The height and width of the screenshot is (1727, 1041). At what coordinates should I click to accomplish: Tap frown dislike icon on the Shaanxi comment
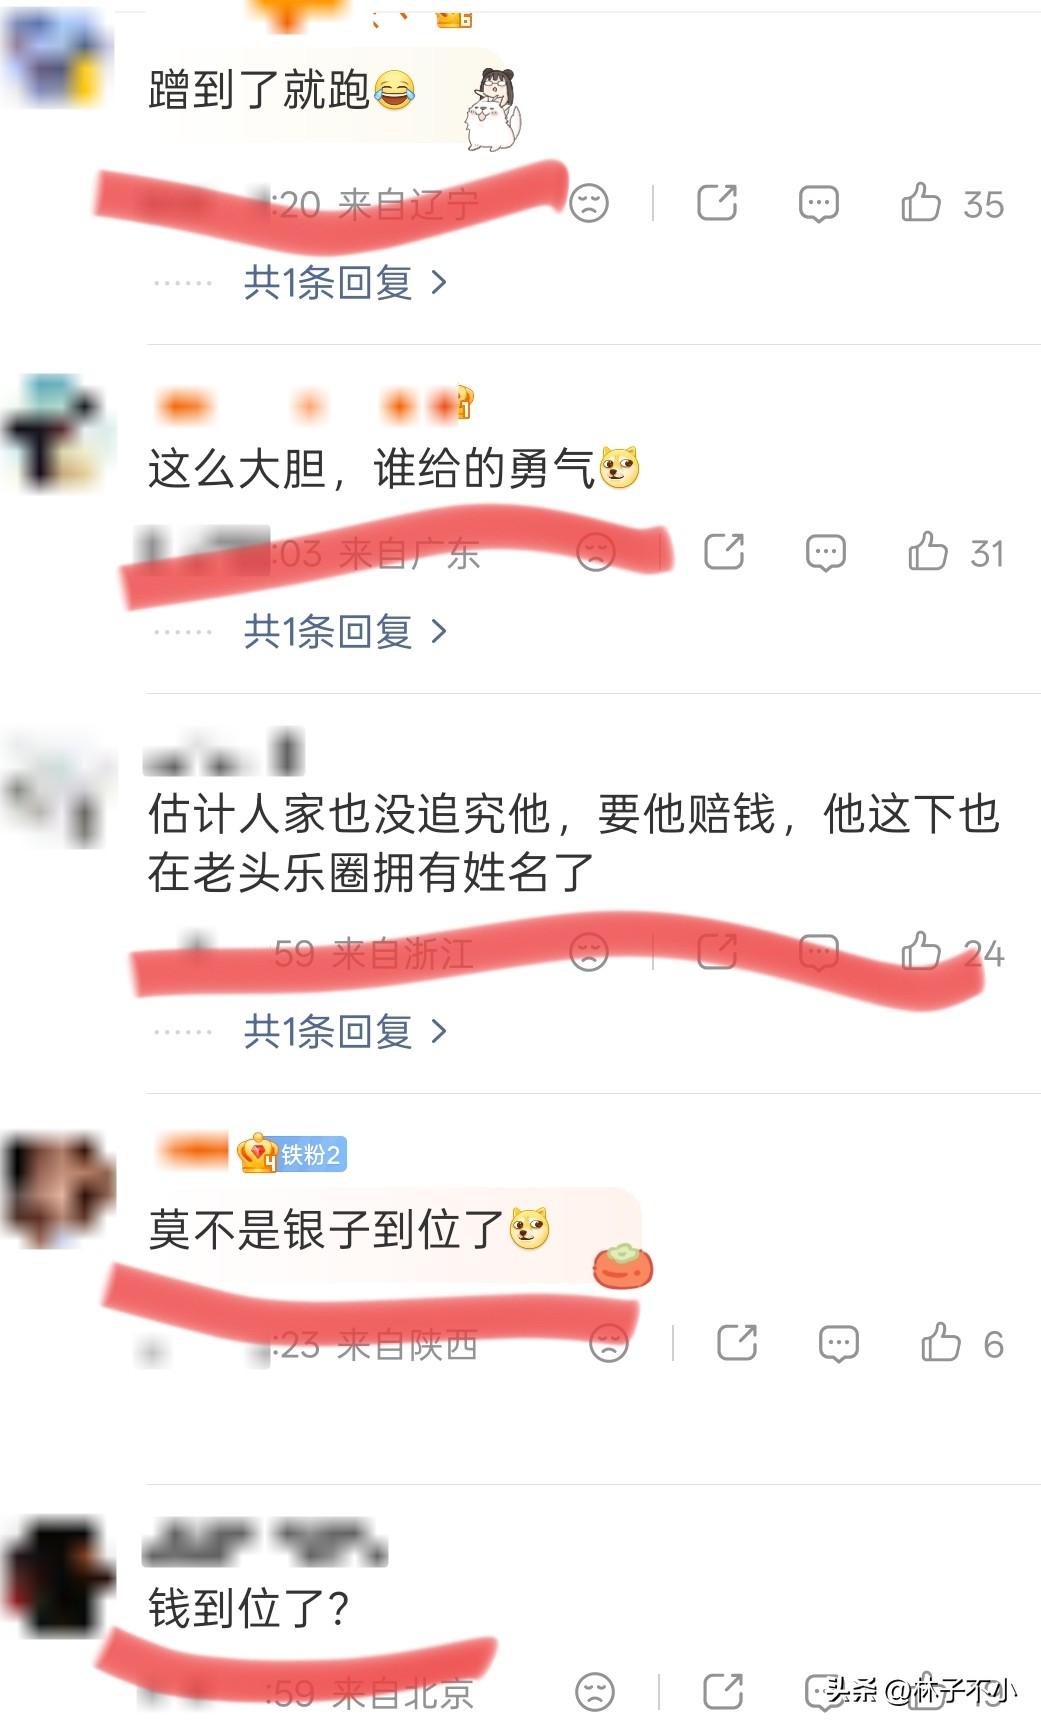(609, 1343)
